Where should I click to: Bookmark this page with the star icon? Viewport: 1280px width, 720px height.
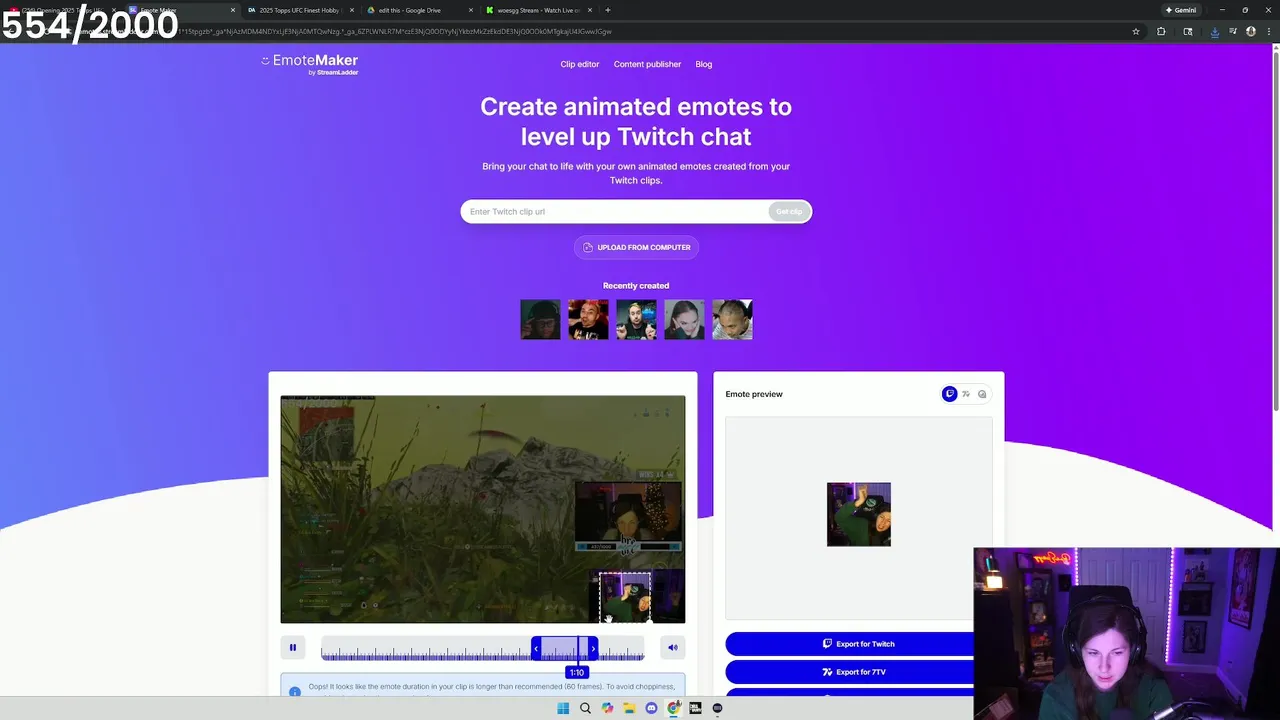(x=1136, y=31)
